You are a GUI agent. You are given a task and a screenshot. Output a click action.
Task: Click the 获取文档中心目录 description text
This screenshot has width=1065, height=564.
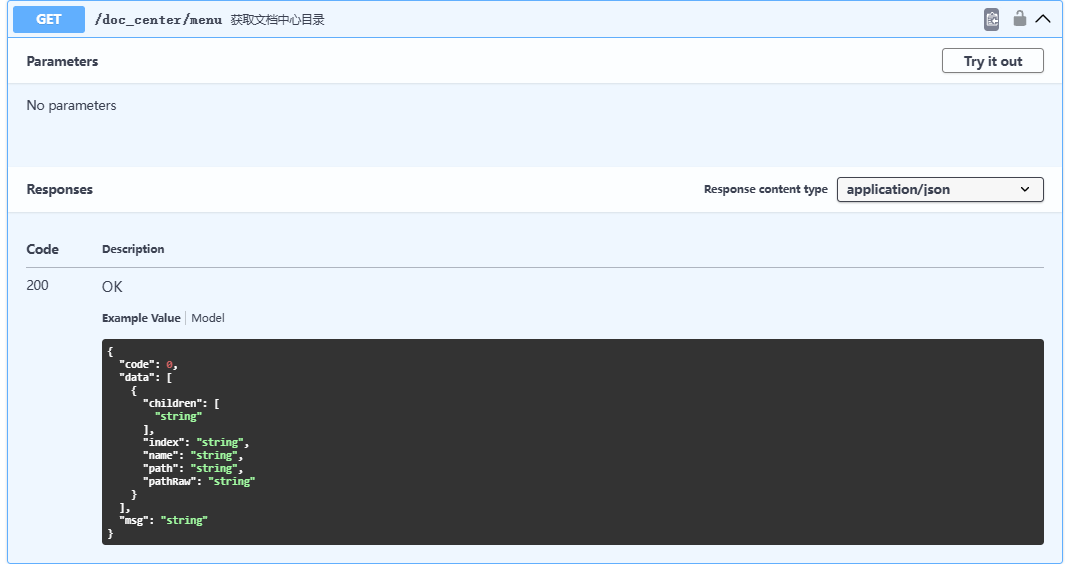[277, 20]
